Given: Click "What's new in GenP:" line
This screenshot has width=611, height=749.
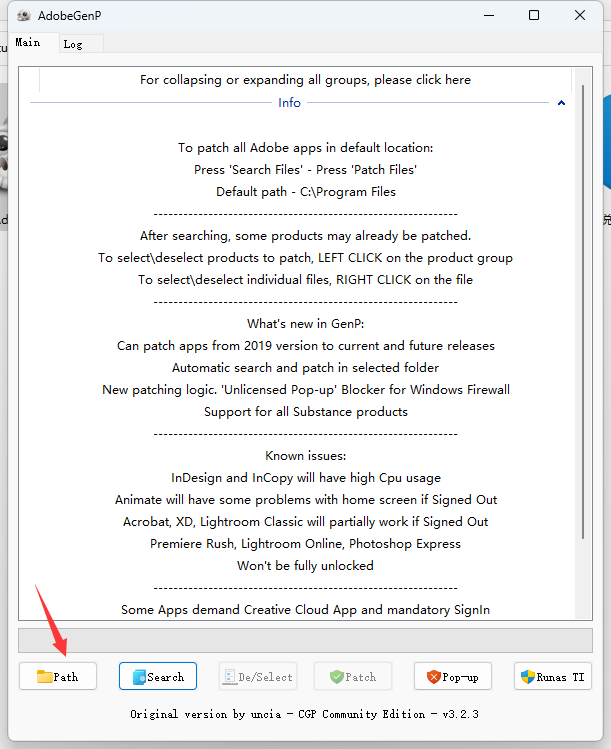Looking at the screenshot, I should (x=306, y=324).
